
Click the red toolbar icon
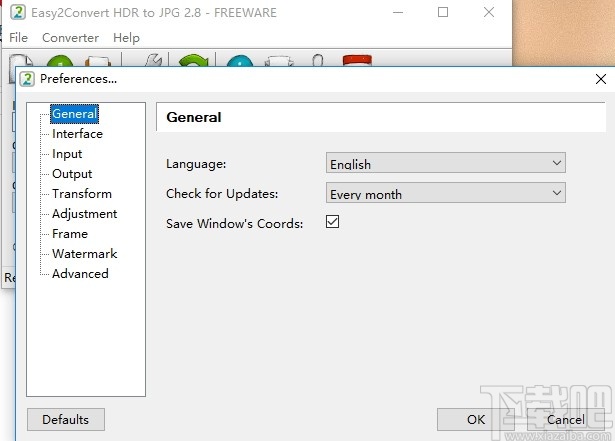pos(357,61)
